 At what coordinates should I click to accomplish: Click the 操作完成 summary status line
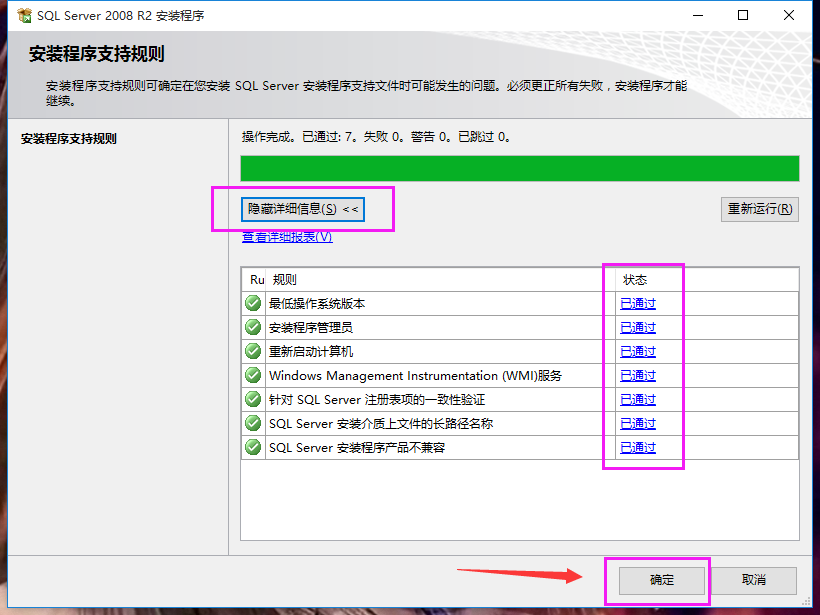coord(377,137)
